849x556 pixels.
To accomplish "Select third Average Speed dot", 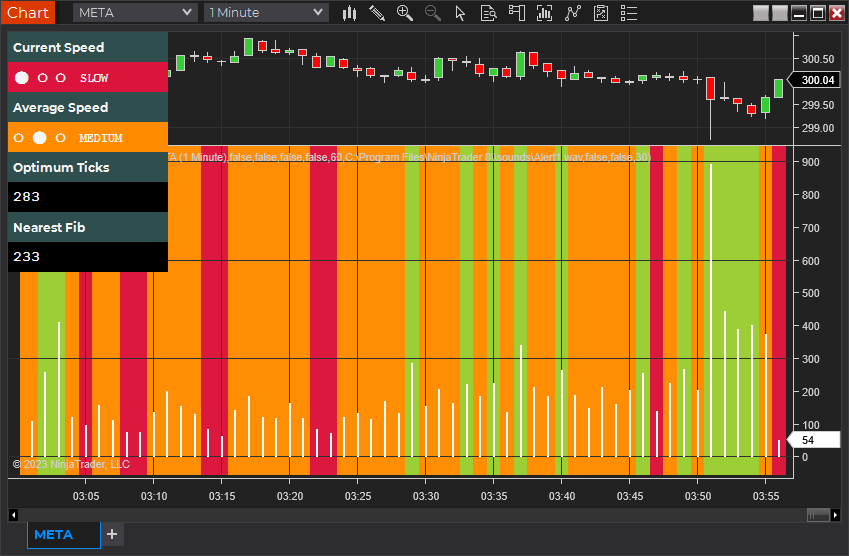I will tap(61, 138).
